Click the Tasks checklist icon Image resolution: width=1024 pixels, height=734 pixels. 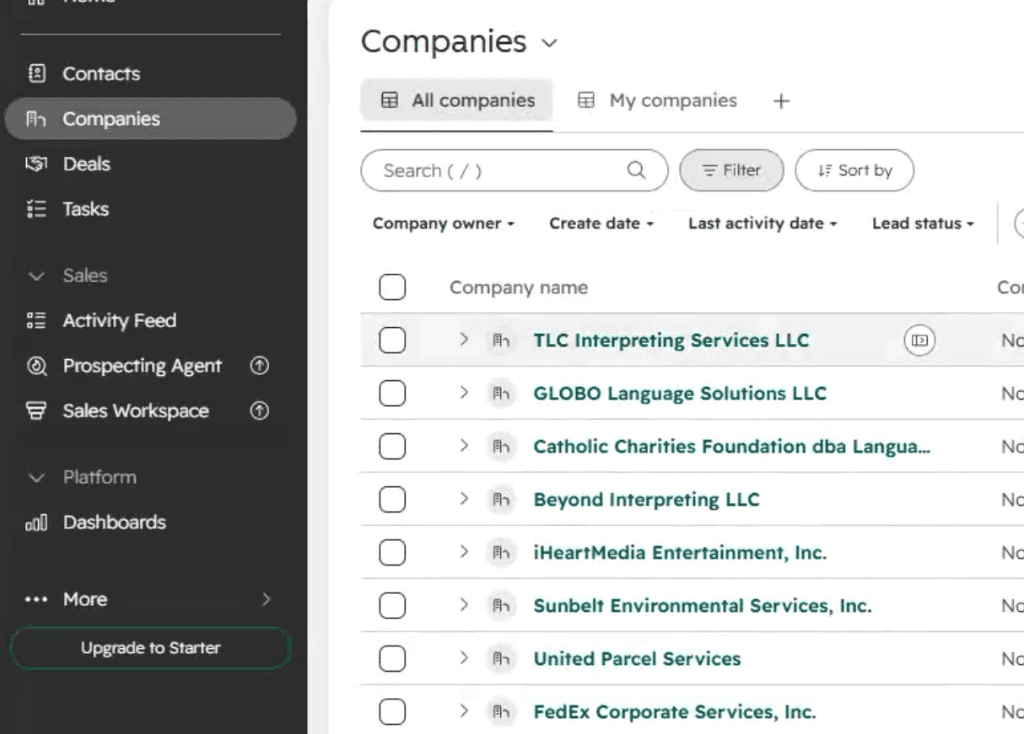[x=37, y=209]
